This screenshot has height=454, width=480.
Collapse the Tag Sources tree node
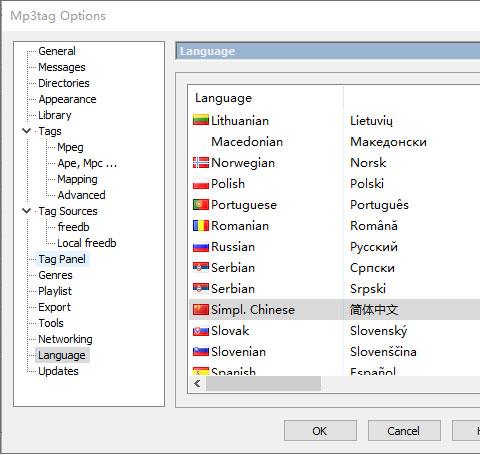(x=27, y=211)
